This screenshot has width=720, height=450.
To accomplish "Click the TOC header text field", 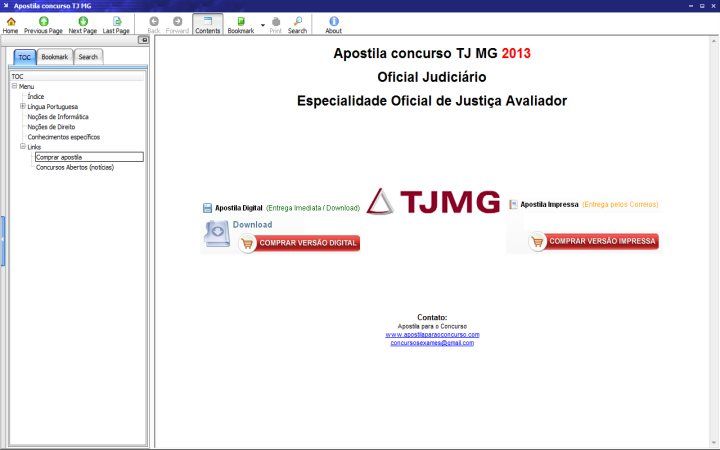I will [x=78, y=76].
